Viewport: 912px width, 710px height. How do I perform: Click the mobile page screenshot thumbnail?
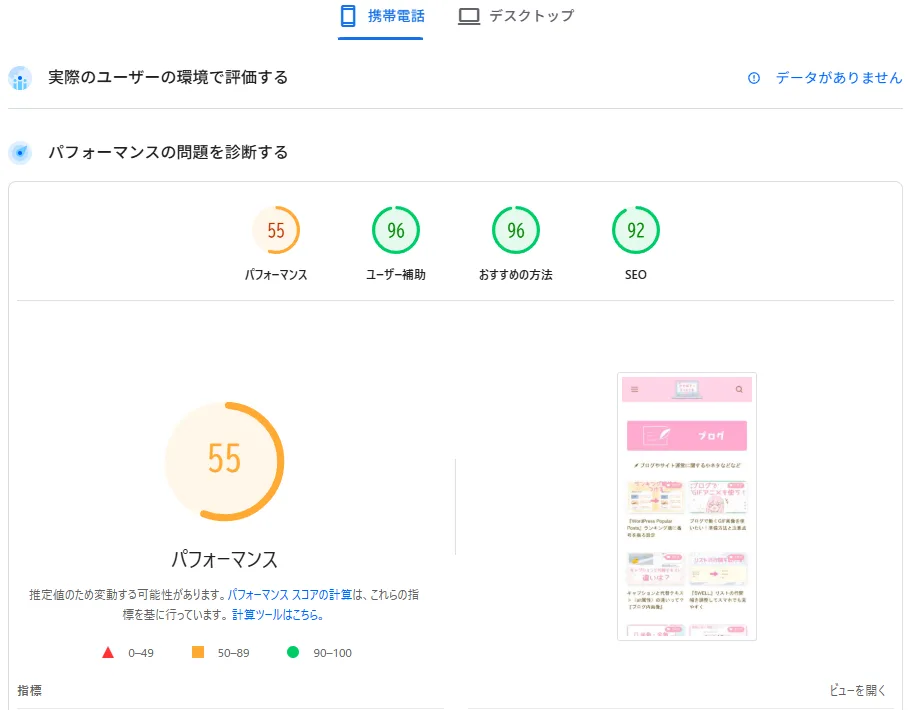point(687,506)
